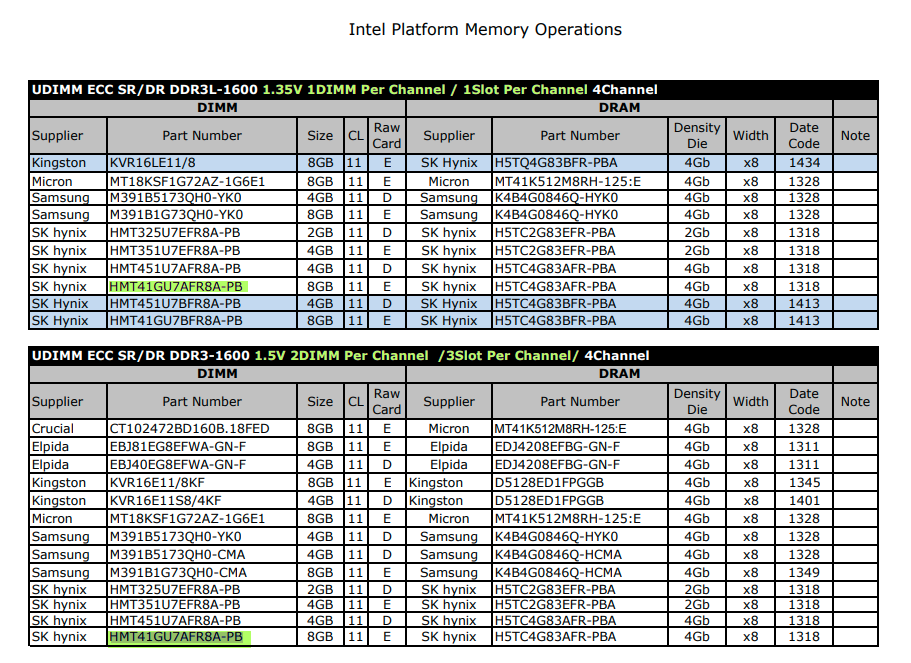Click D5128ED1FPGGB in the KVR16E11/8KF row
The image size is (911, 663).
549,483
